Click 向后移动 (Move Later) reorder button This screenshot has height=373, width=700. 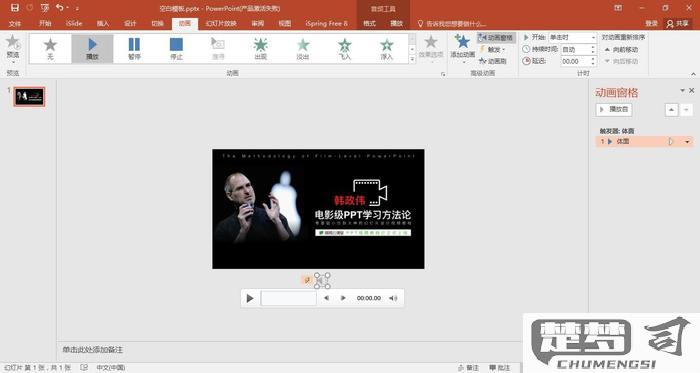(621, 61)
